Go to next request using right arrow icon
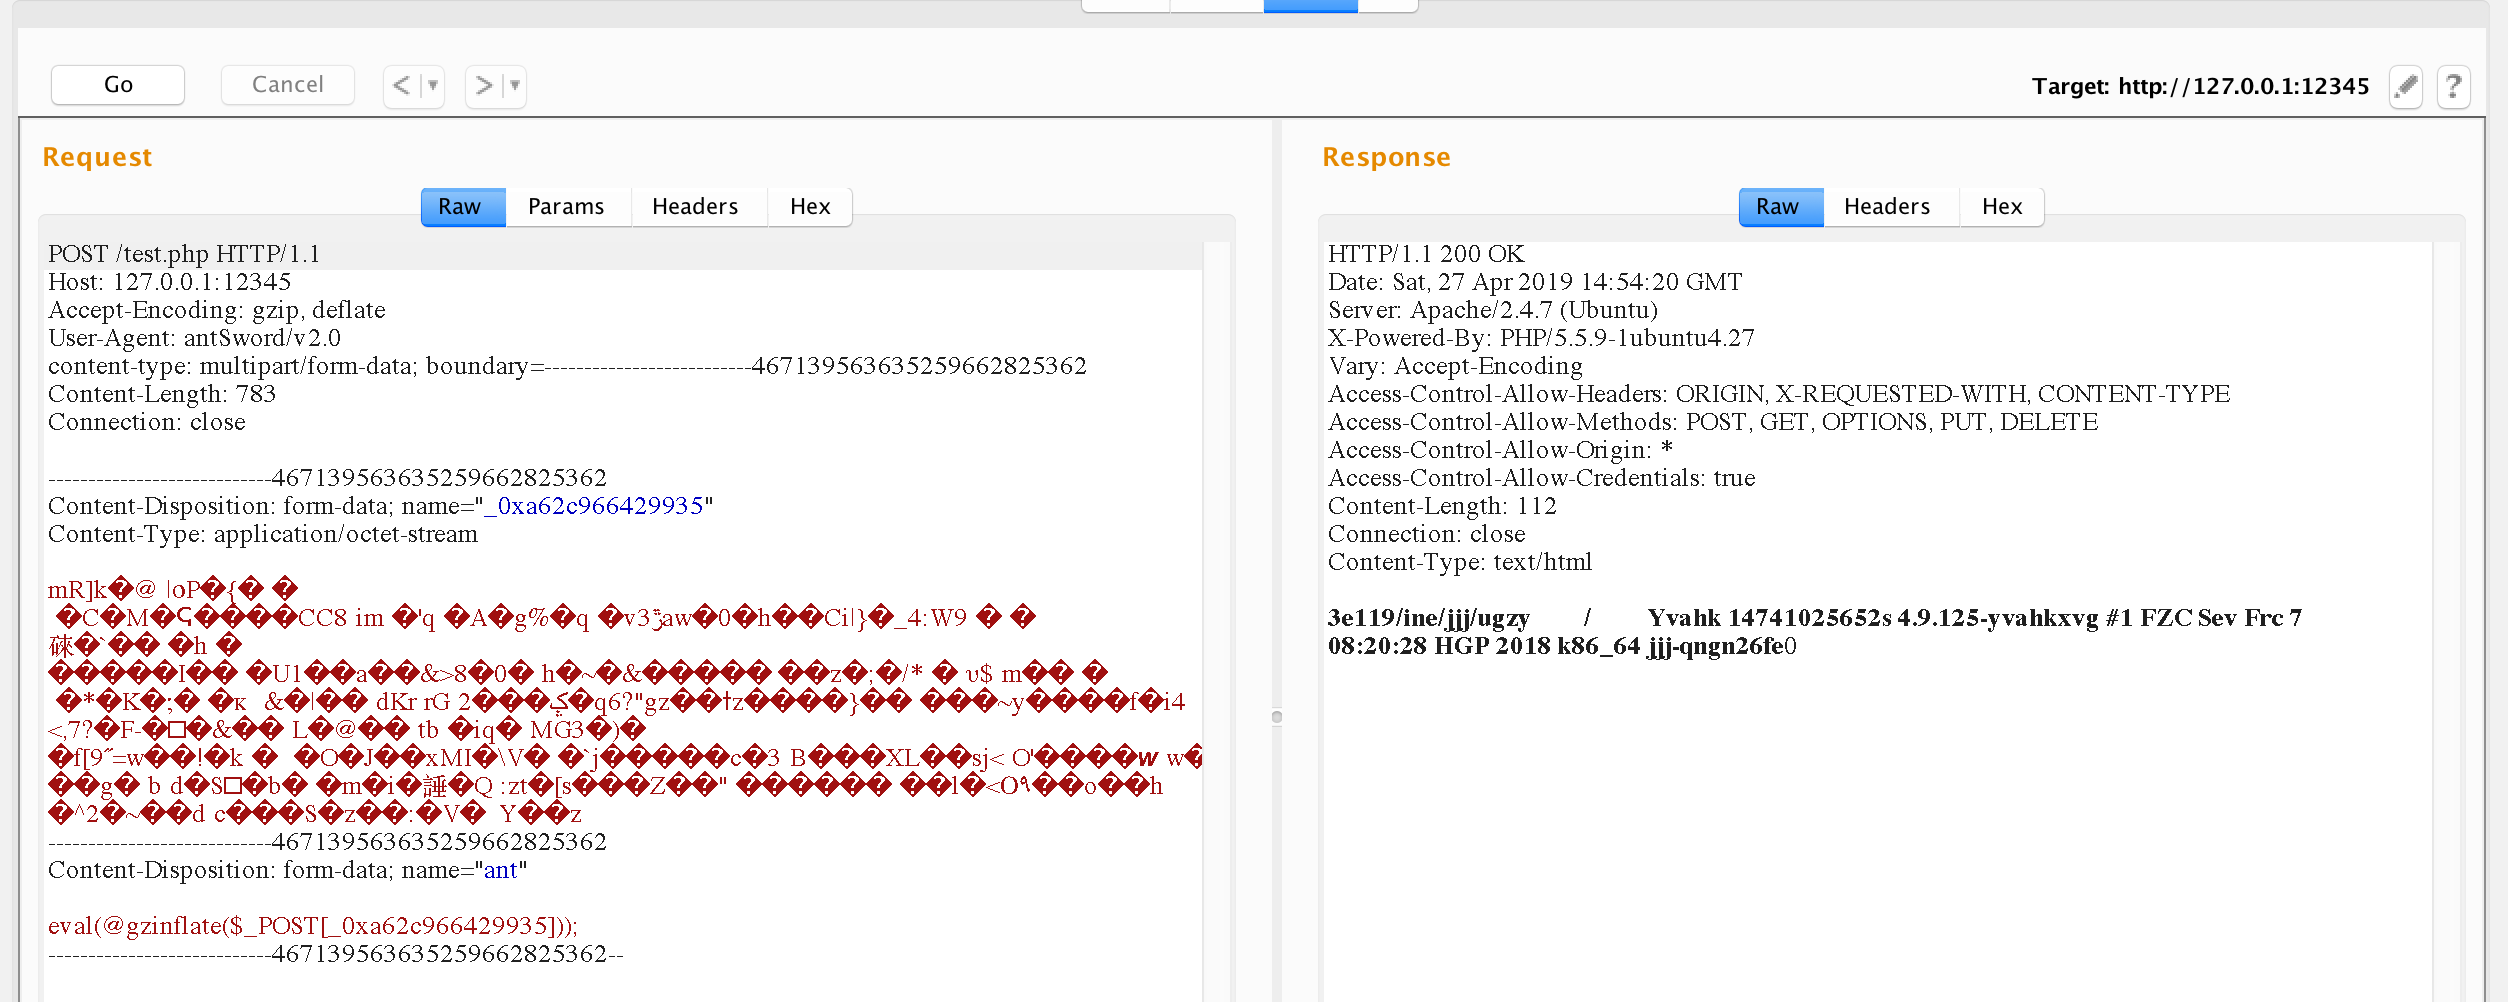 (x=483, y=86)
